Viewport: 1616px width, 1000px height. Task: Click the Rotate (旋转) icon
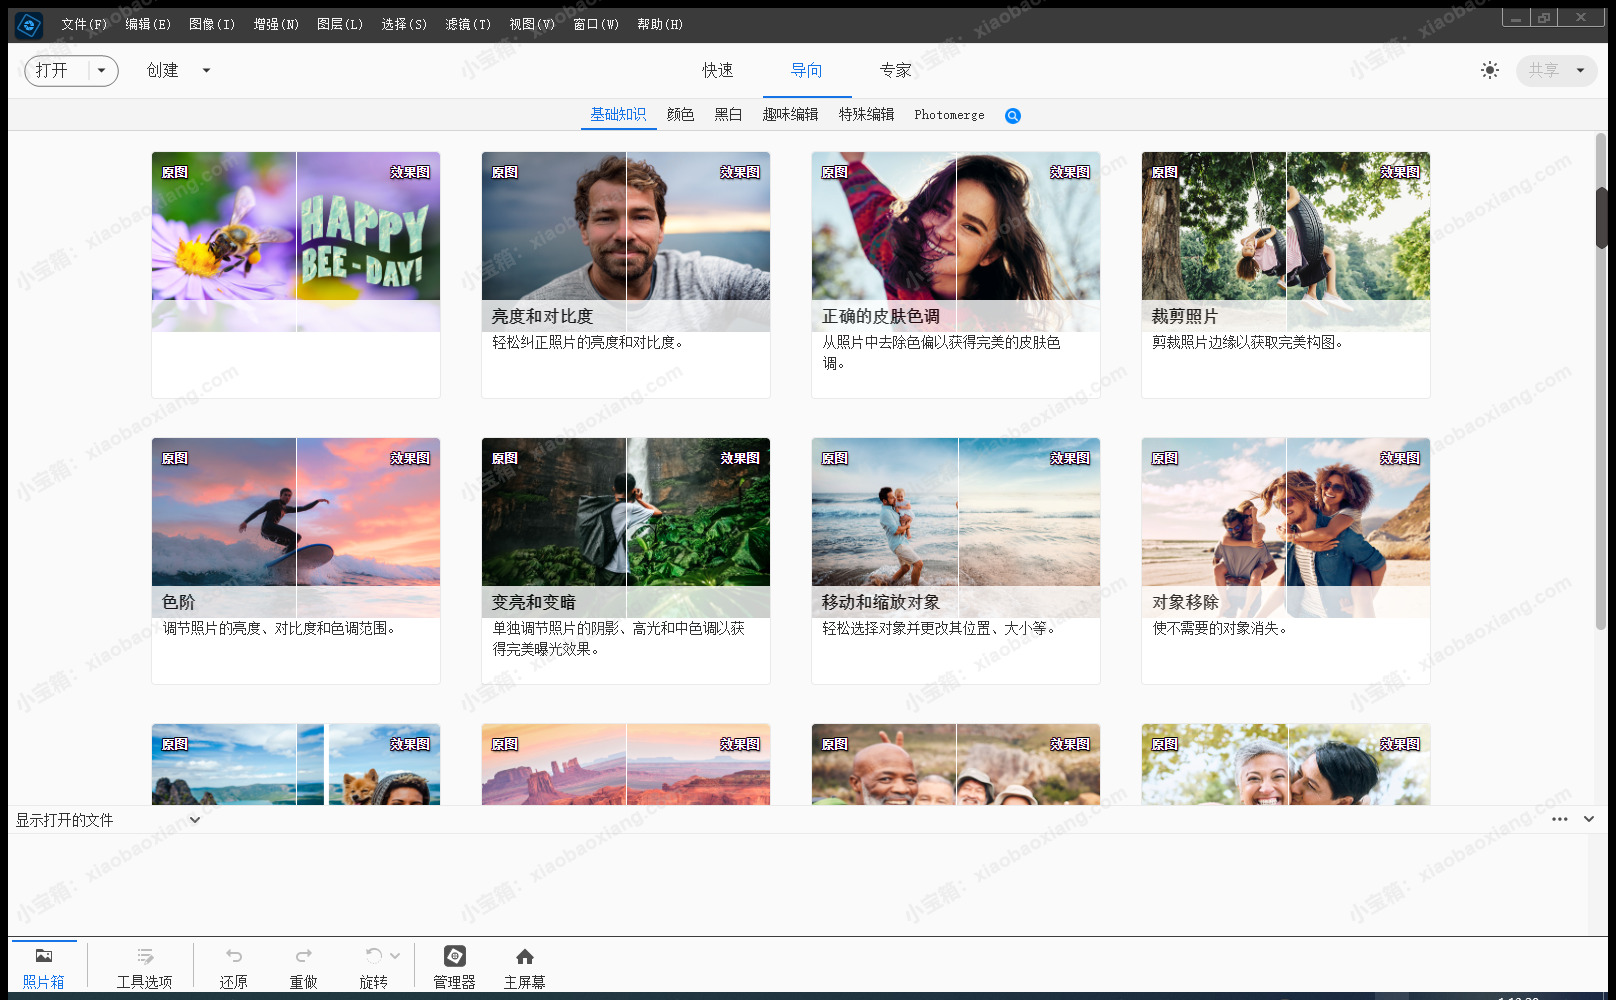point(373,956)
